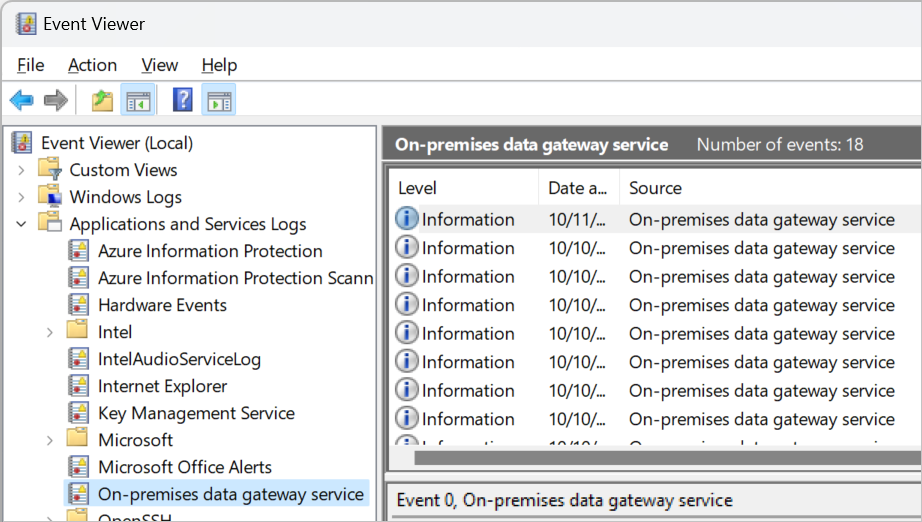Click the blue Help question mark icon

183,100
